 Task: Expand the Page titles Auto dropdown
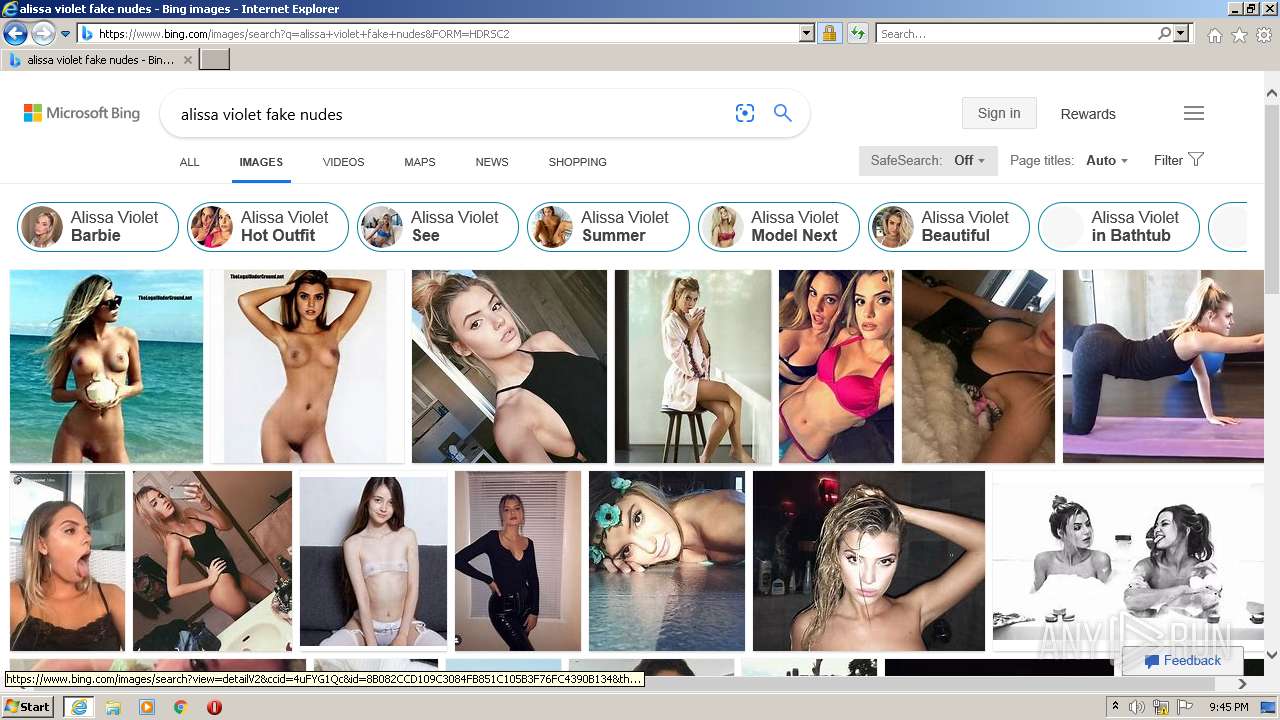(1069, 160)
